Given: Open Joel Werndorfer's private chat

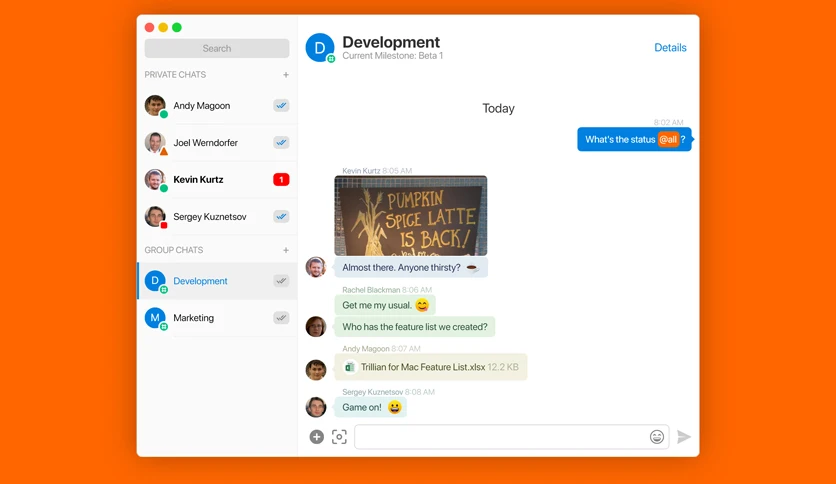Looking at the screenshot, I should point(217,142).
